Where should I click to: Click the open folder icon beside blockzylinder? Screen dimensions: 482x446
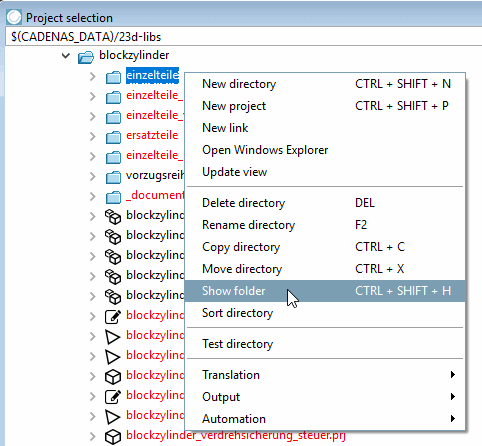[86, 57]
